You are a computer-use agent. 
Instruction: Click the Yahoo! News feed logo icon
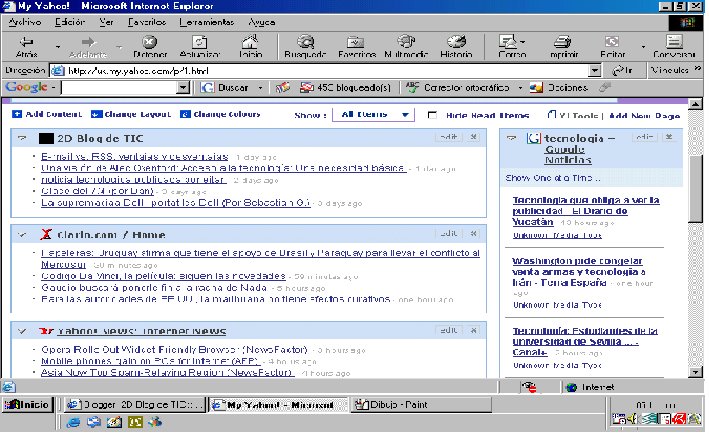click(46, 331)
